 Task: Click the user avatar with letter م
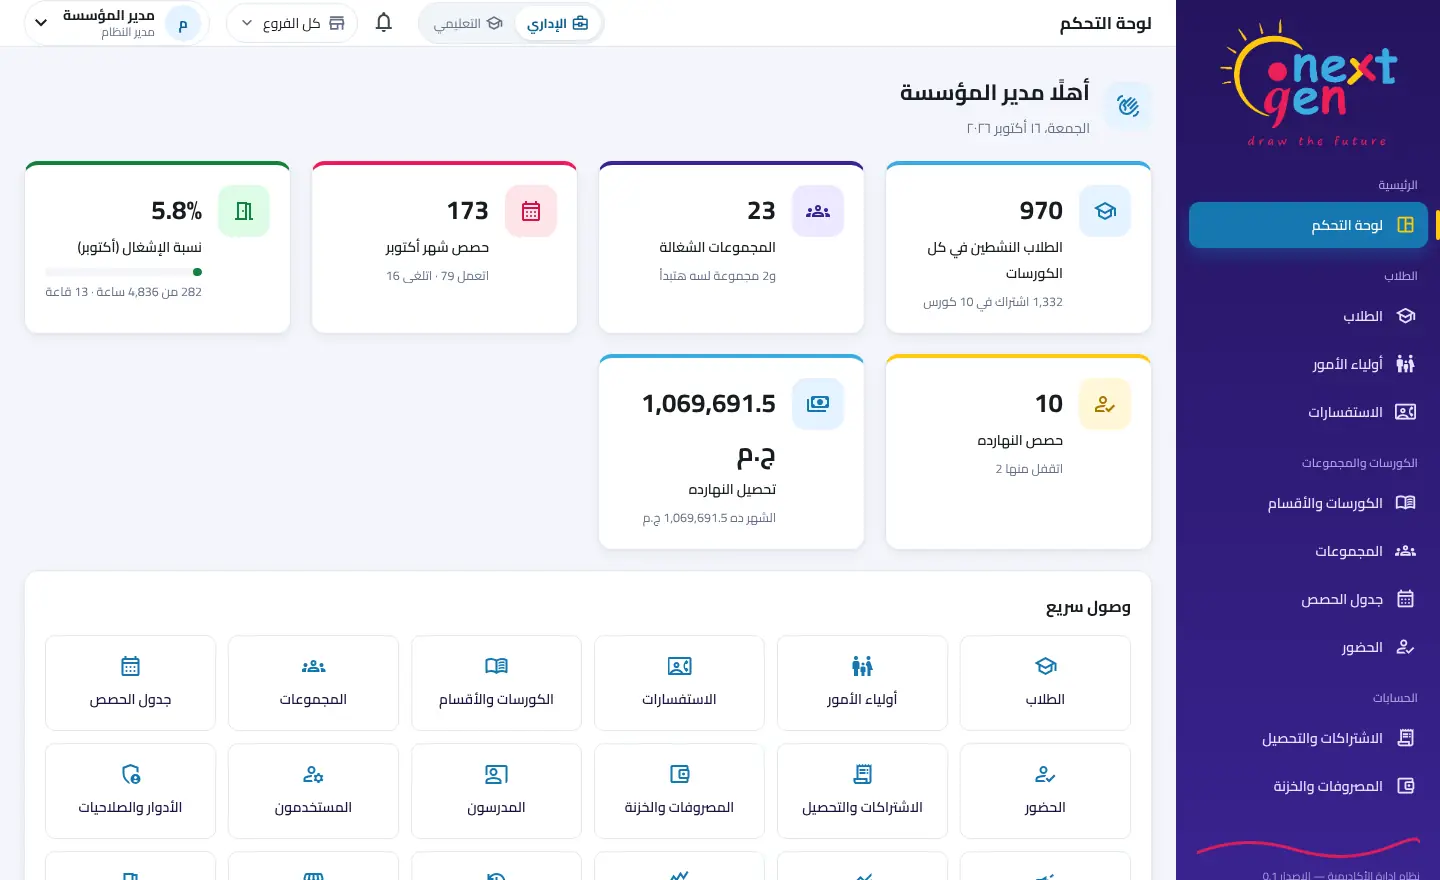point(183,25)
